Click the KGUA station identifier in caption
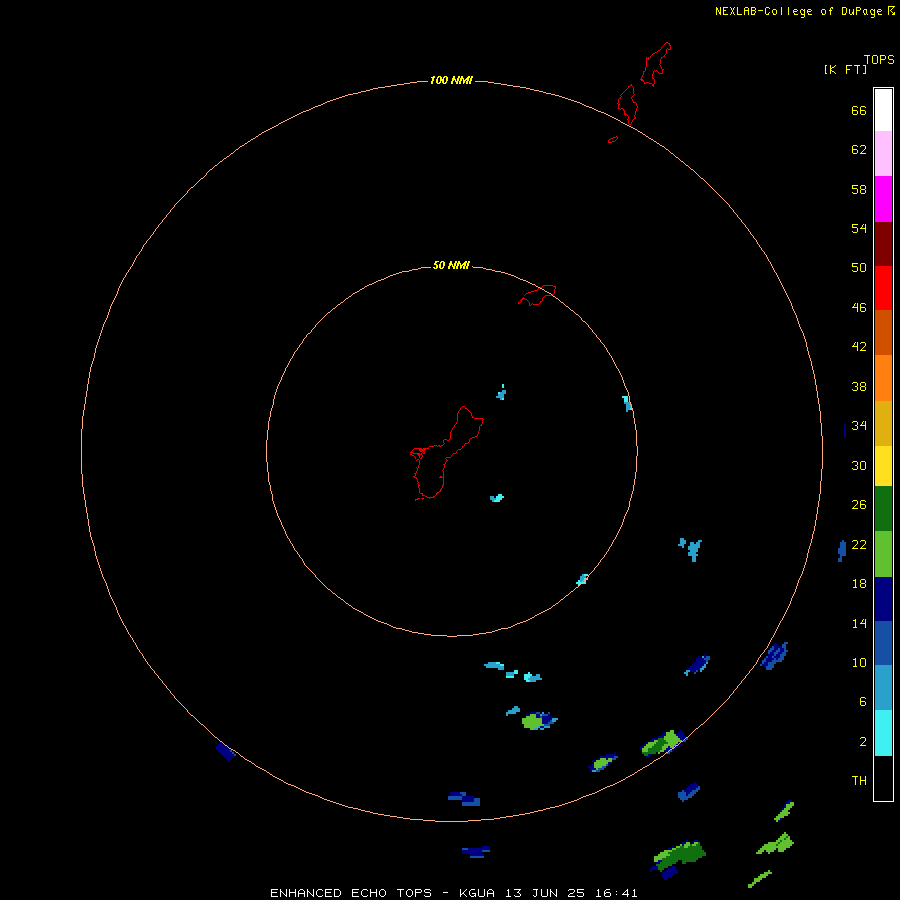900x900 pixels. pyautogui.click(x=476, y=893)
